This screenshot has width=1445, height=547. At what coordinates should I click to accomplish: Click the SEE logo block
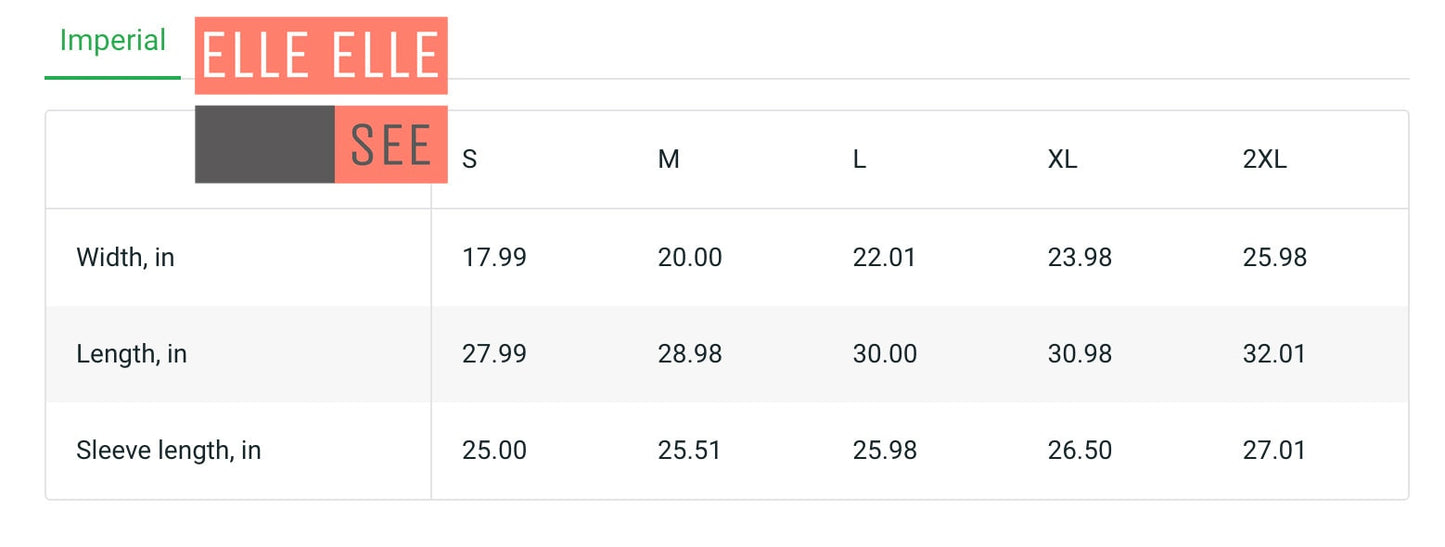(x=391, y=144)
